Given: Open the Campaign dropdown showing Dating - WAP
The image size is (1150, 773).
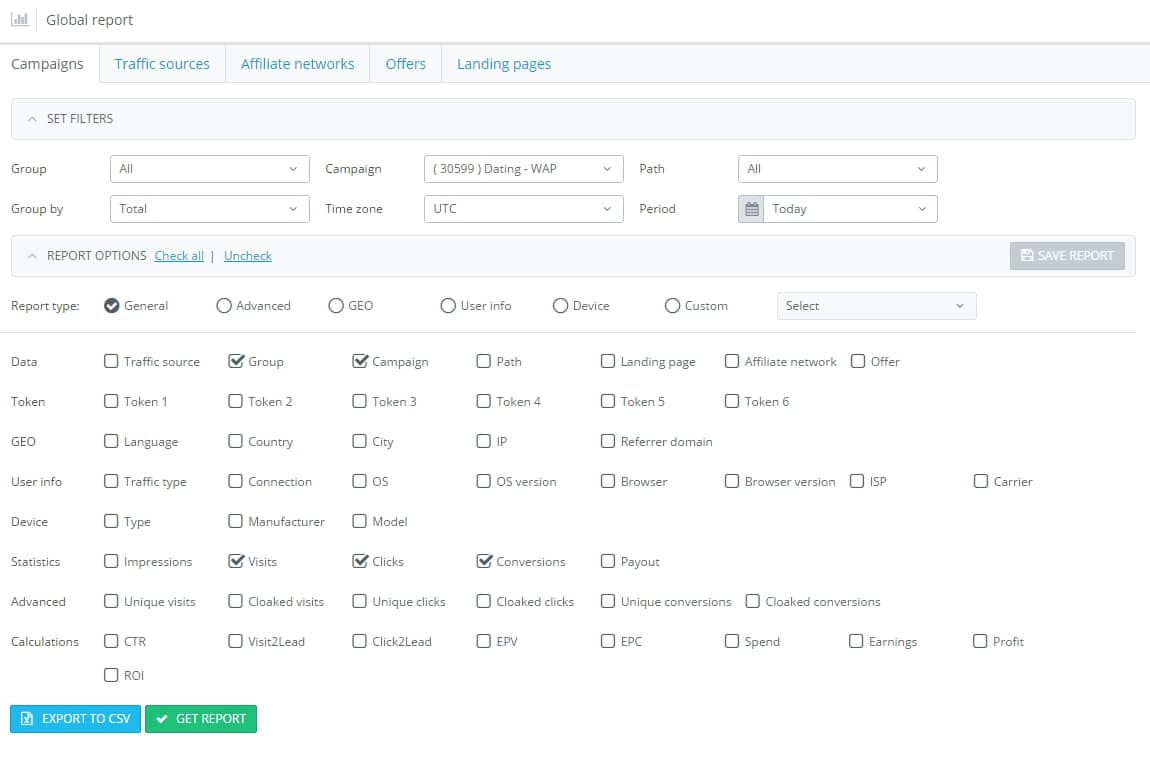Looking at the screenshot, I should tap(524, 169).
